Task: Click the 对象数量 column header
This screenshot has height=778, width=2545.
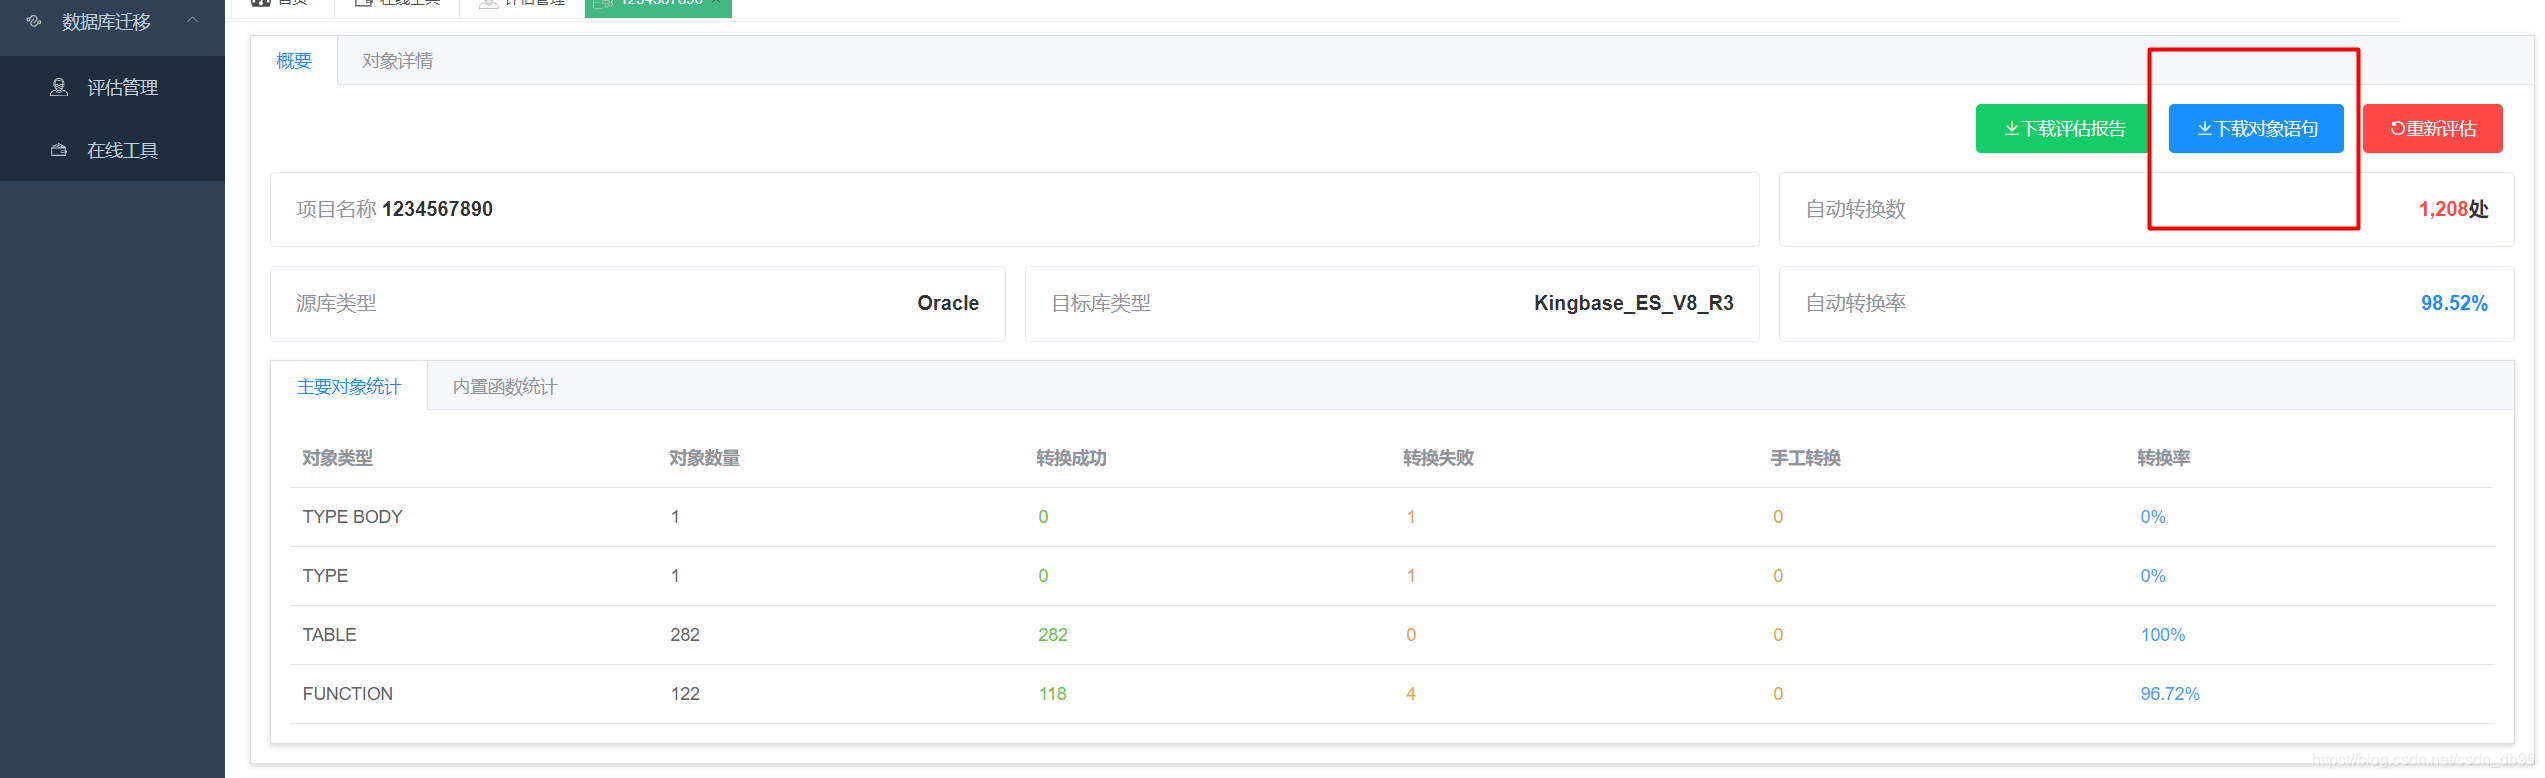Action: [x=704, y=458]
